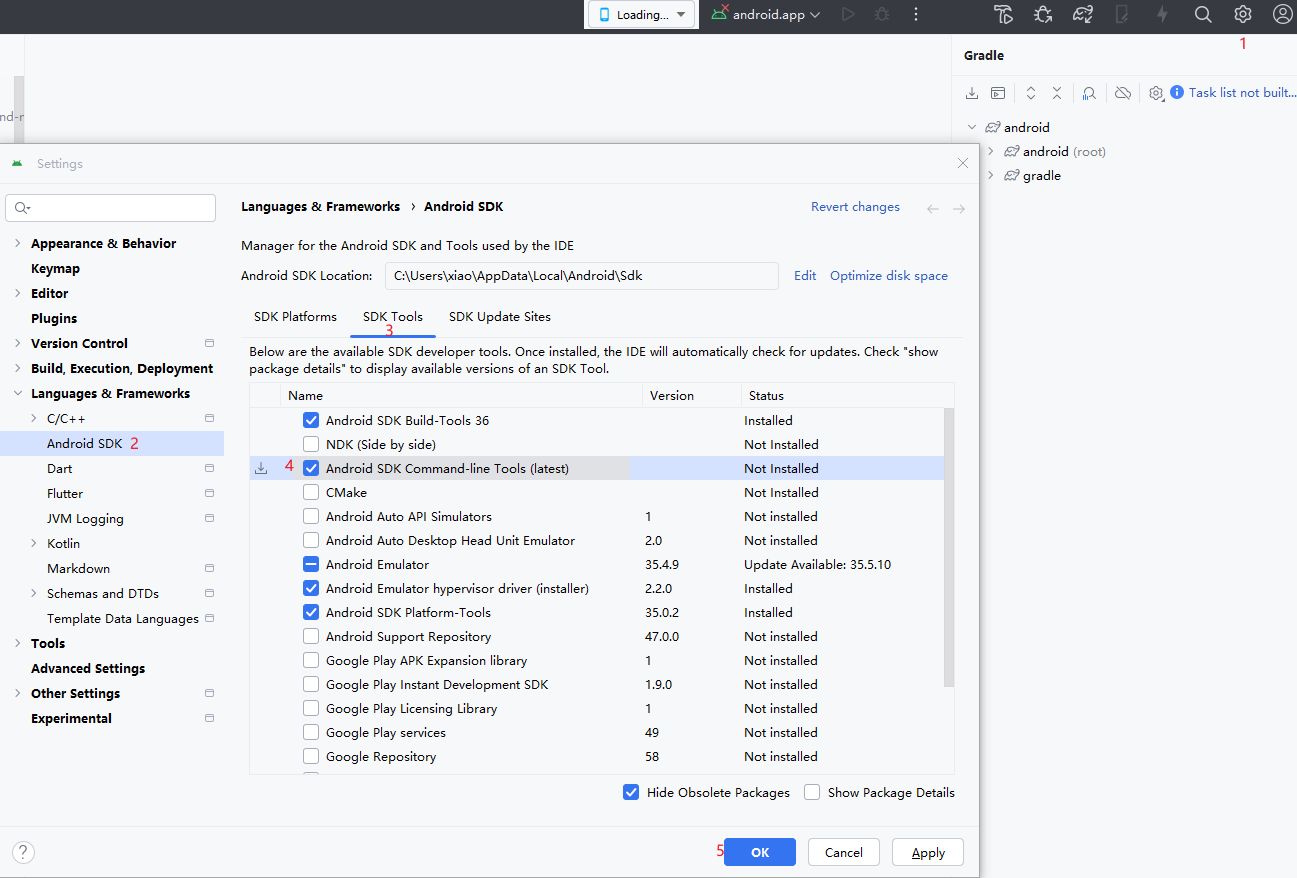Select Plugins in settings tree
The image size is (1297, 878).
(54, 318)
